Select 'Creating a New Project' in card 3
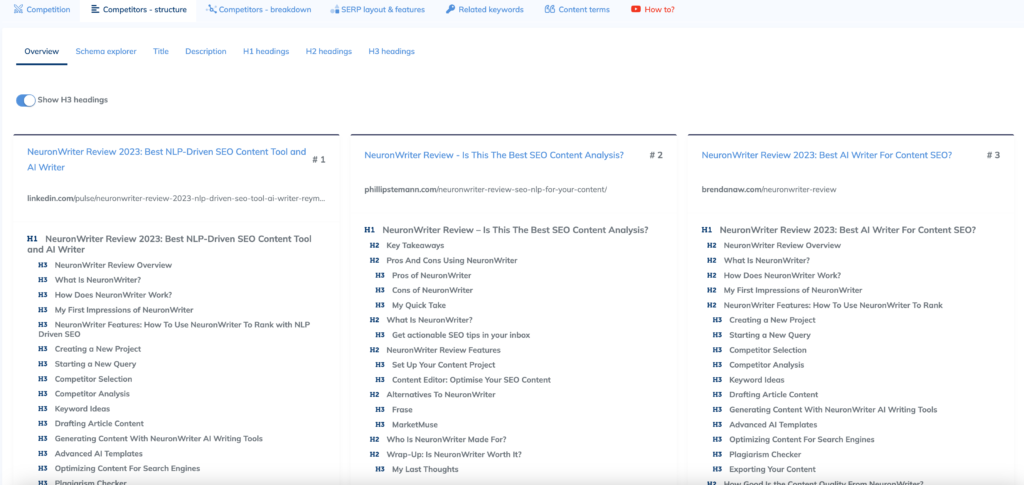The image size is (1024, 485). [x=772, y=321]
